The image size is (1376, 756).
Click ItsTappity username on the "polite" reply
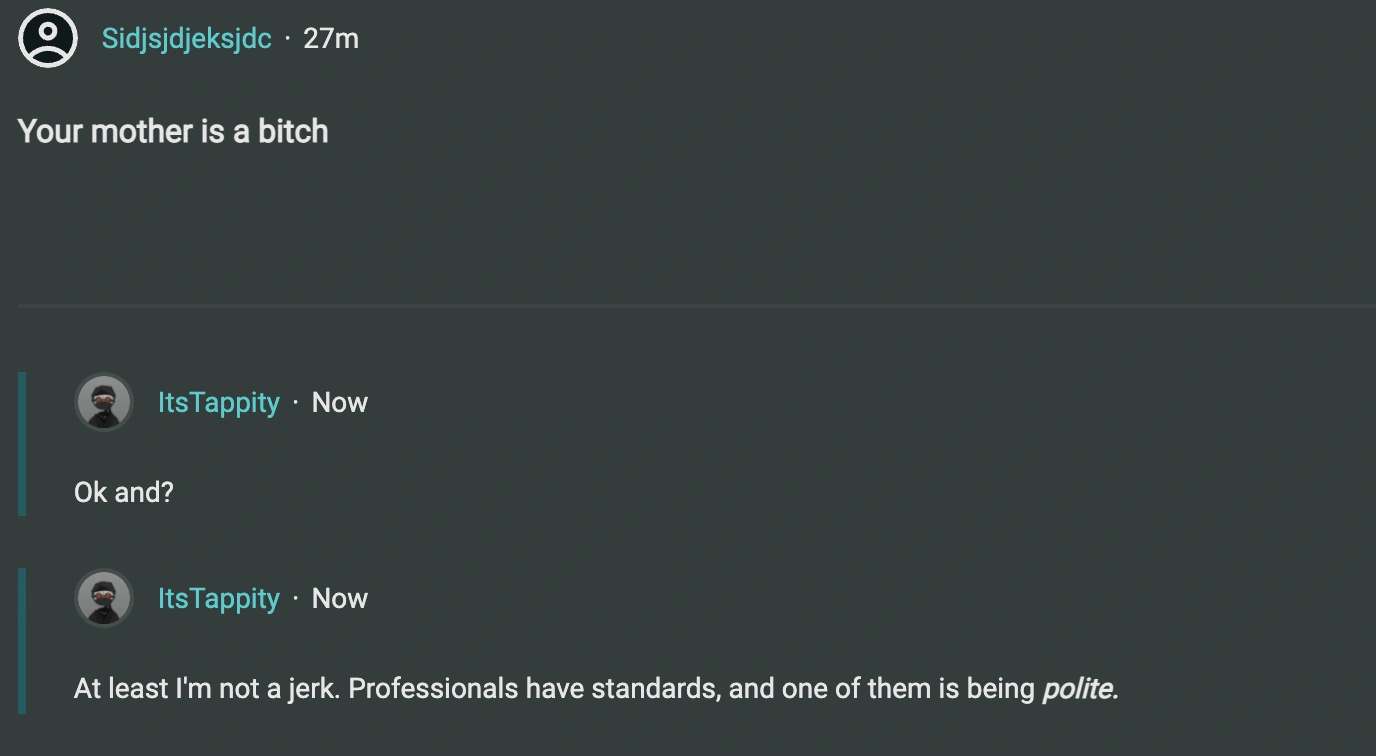[x=218, y=598]
